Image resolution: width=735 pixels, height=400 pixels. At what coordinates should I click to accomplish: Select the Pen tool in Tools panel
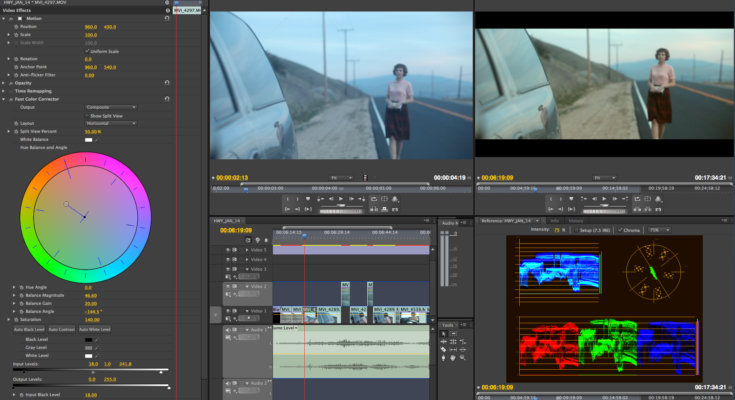pos(443,358)
